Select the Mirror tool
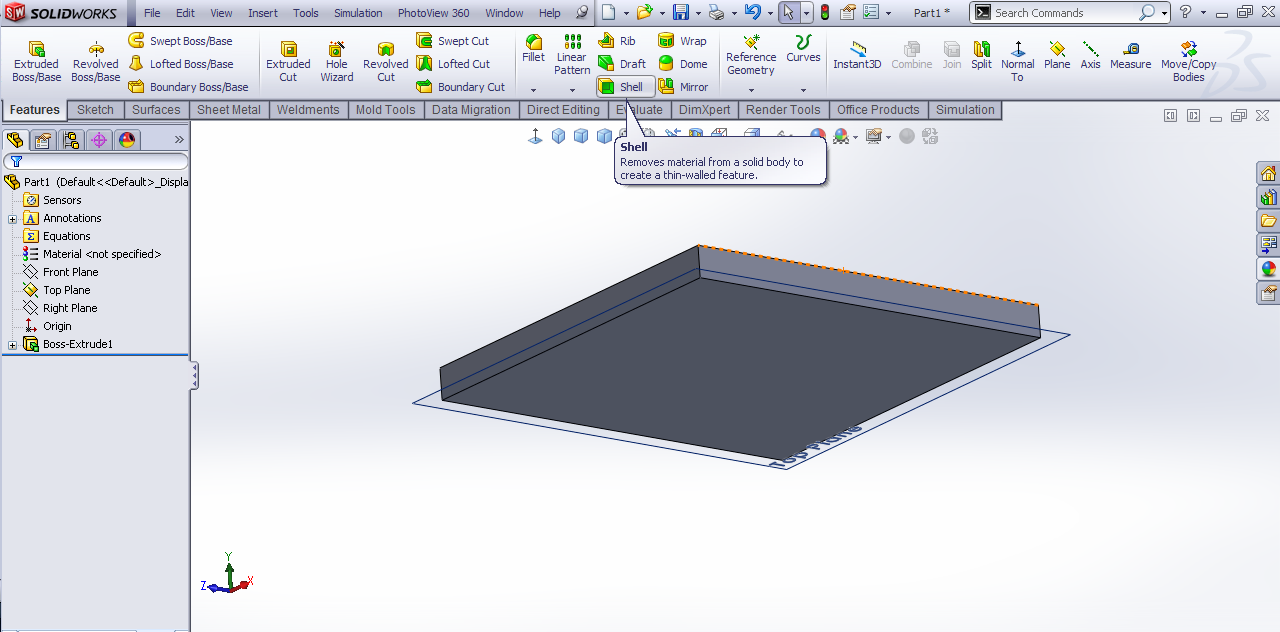 pos(684,87)
